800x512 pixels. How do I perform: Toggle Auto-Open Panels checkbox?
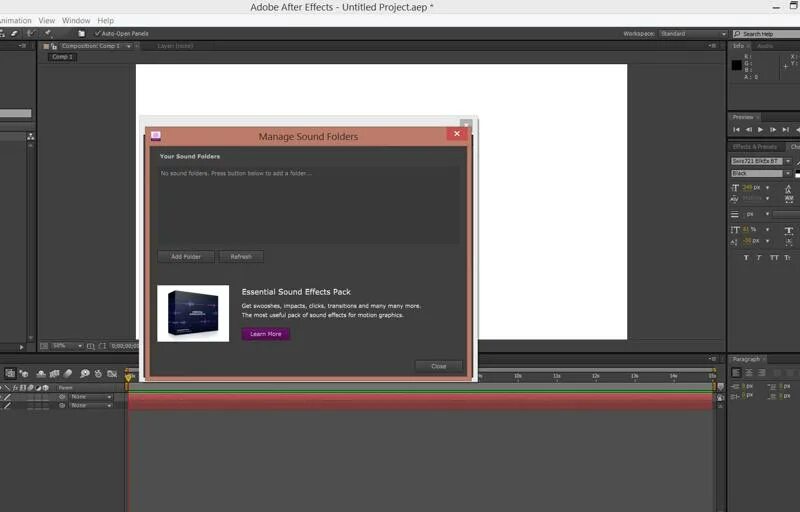point(97,34)
